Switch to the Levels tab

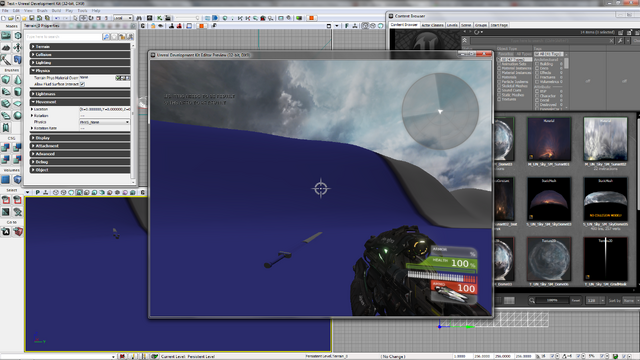coord(452,25)
